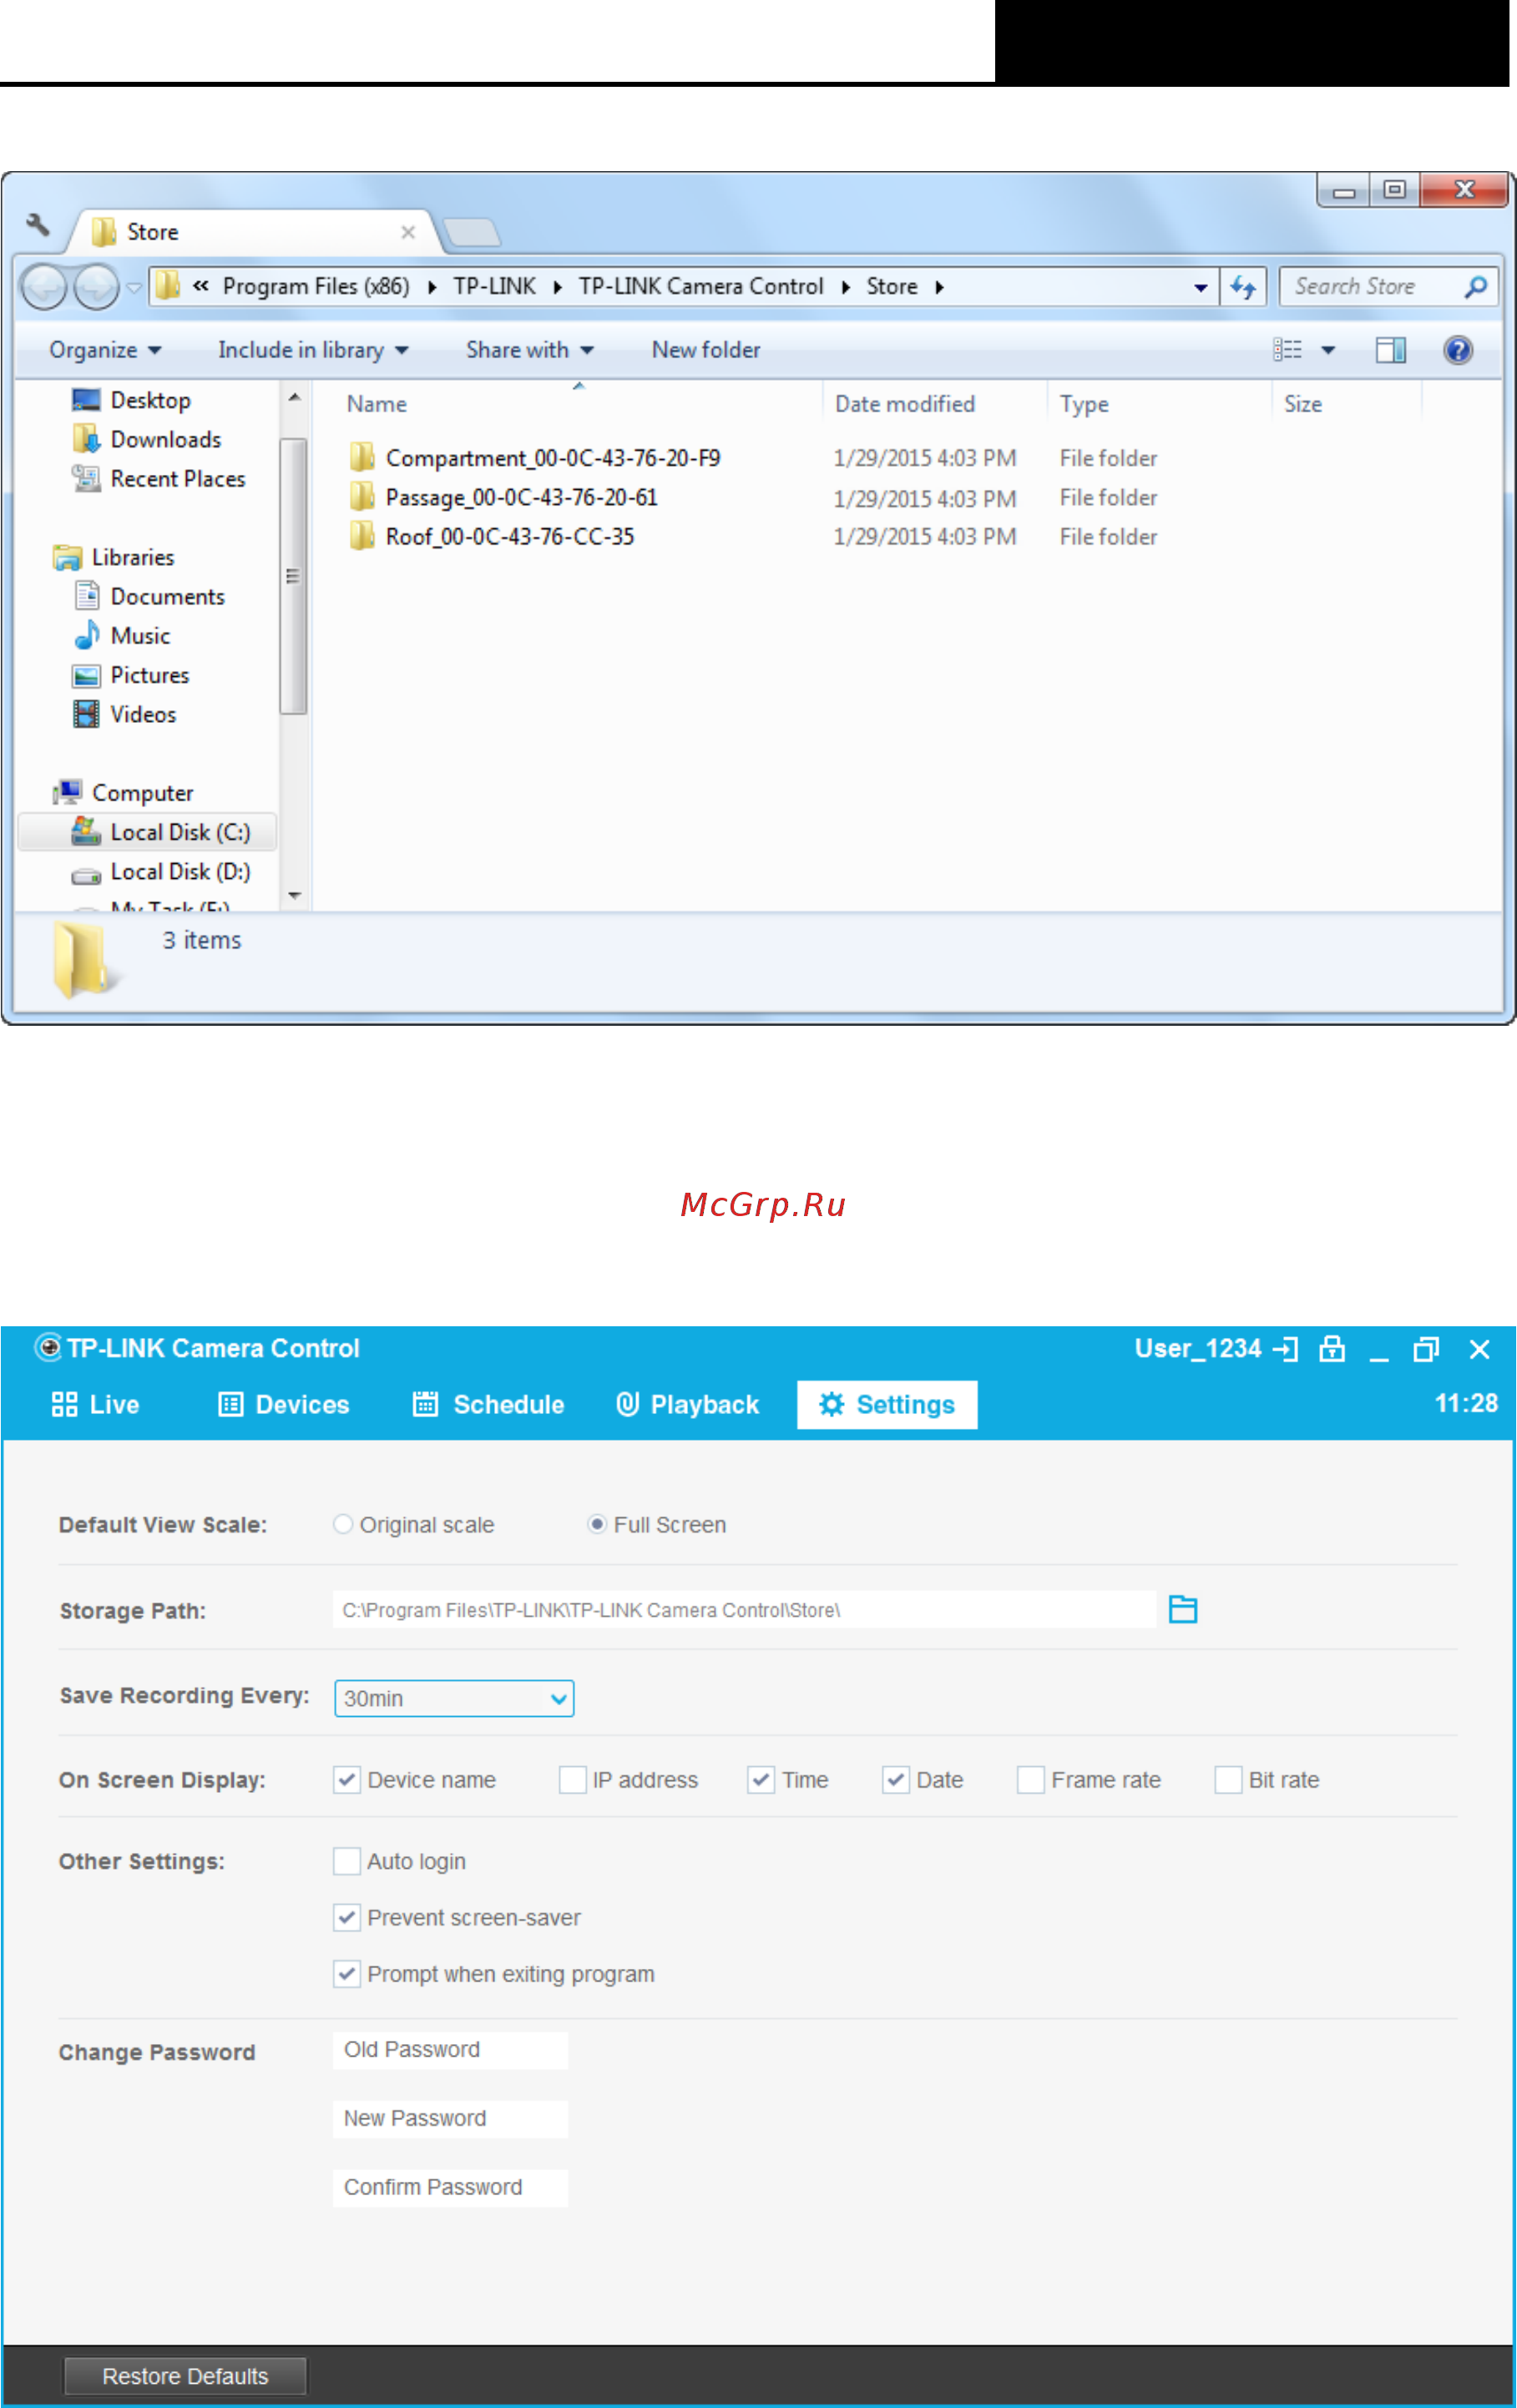
Task: Open the view options dropdown arrow
Action: point(1328,350)
